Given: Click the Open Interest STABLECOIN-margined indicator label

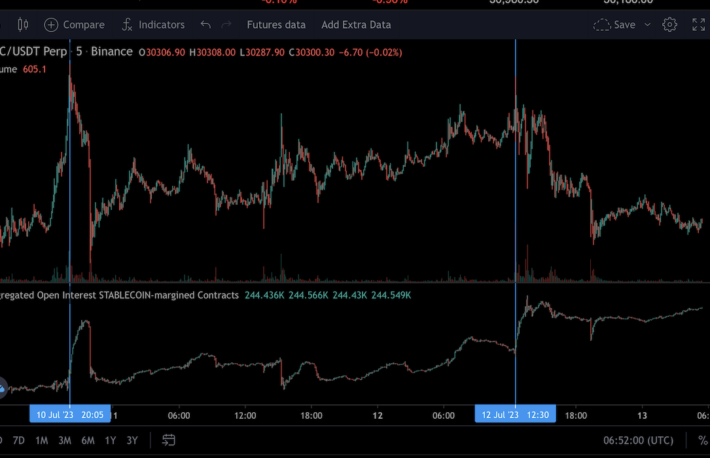Looking at the screenshot, I should (119, 295).
